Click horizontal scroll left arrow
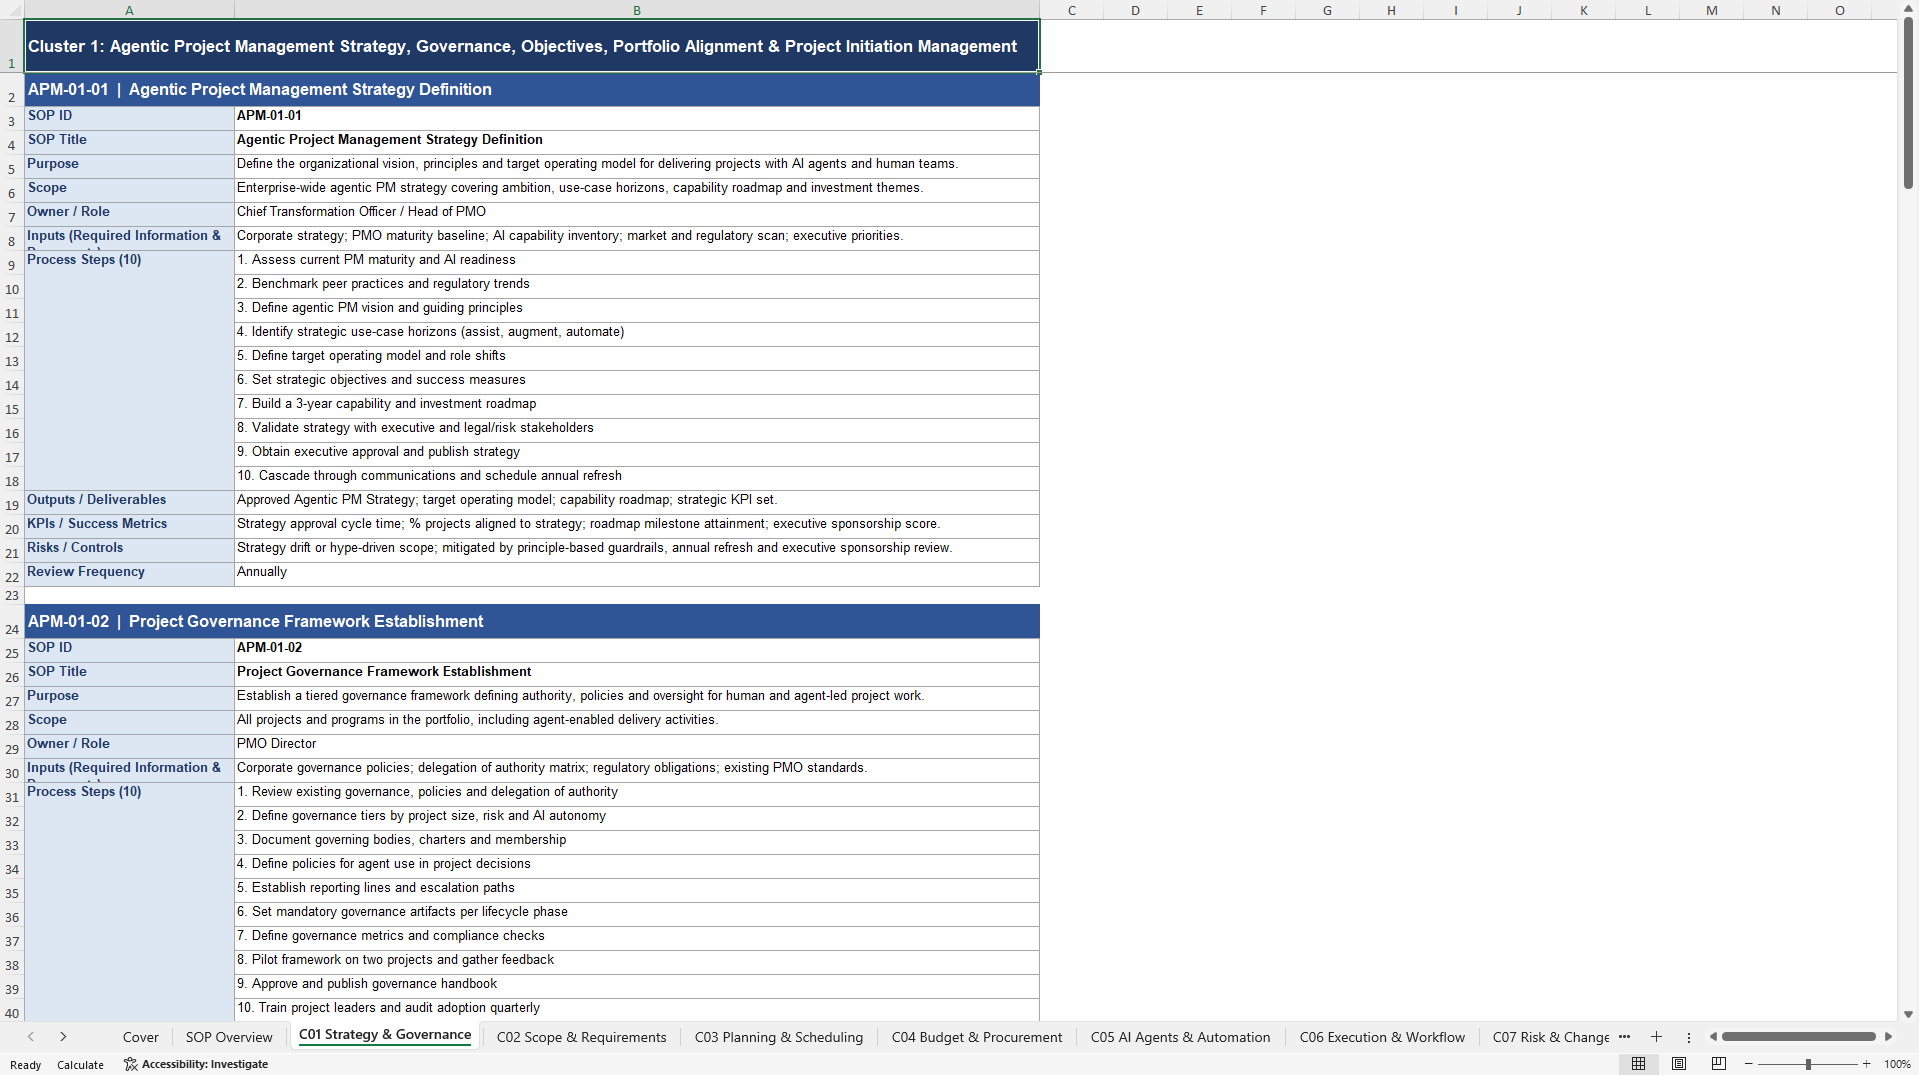 (x=1713, y=1037)
